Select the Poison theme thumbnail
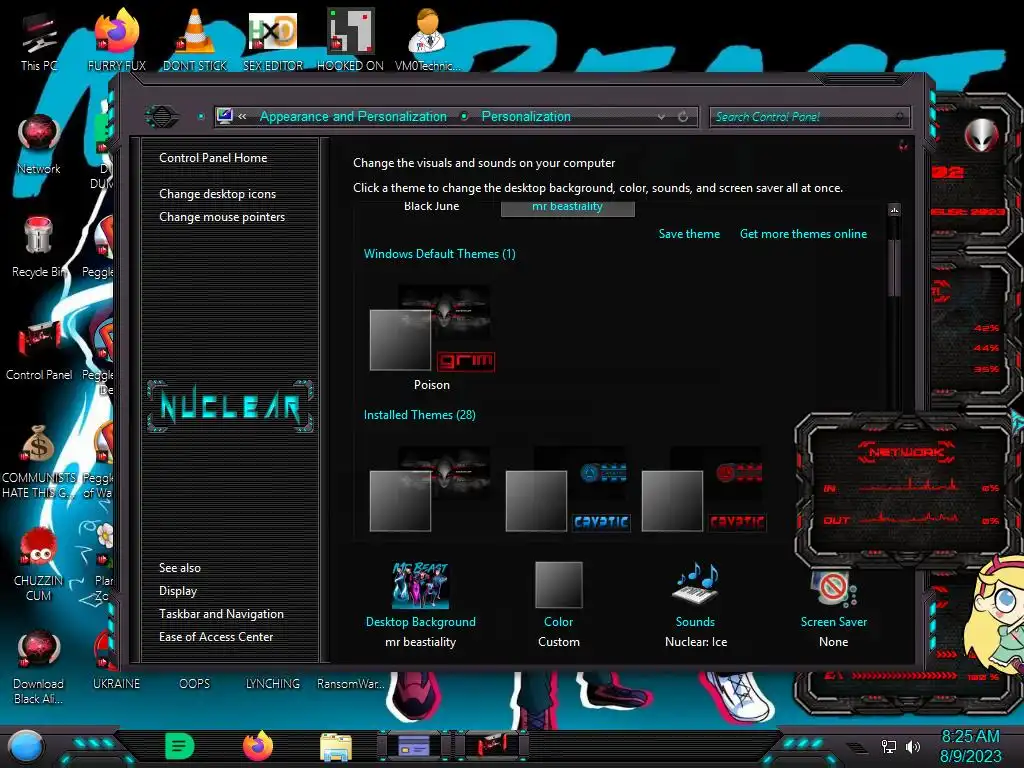Screen dimensions: 1024x768 [x=432, y=338]
